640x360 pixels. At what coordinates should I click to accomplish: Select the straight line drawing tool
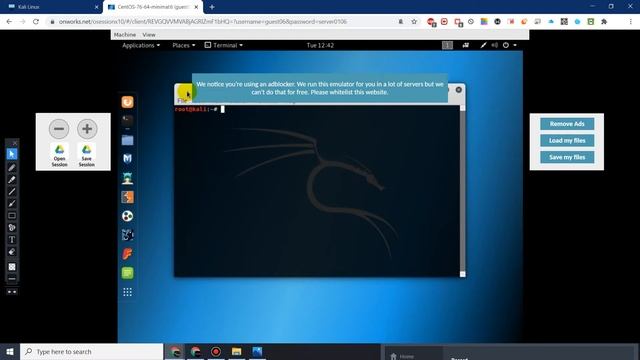coord(12,191)
